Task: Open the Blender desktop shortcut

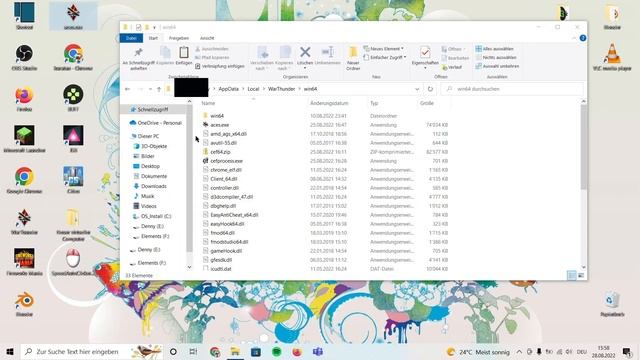Action: 24,304
